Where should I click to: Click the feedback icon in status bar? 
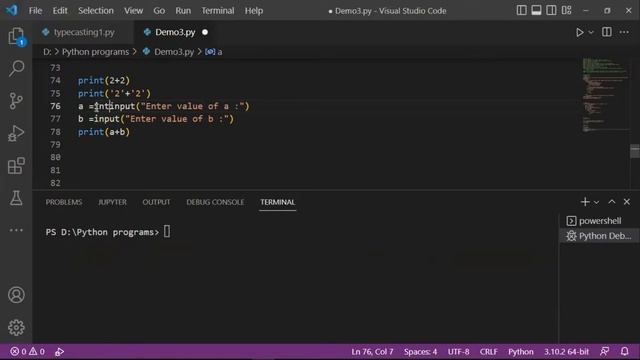tap(604, 351)
